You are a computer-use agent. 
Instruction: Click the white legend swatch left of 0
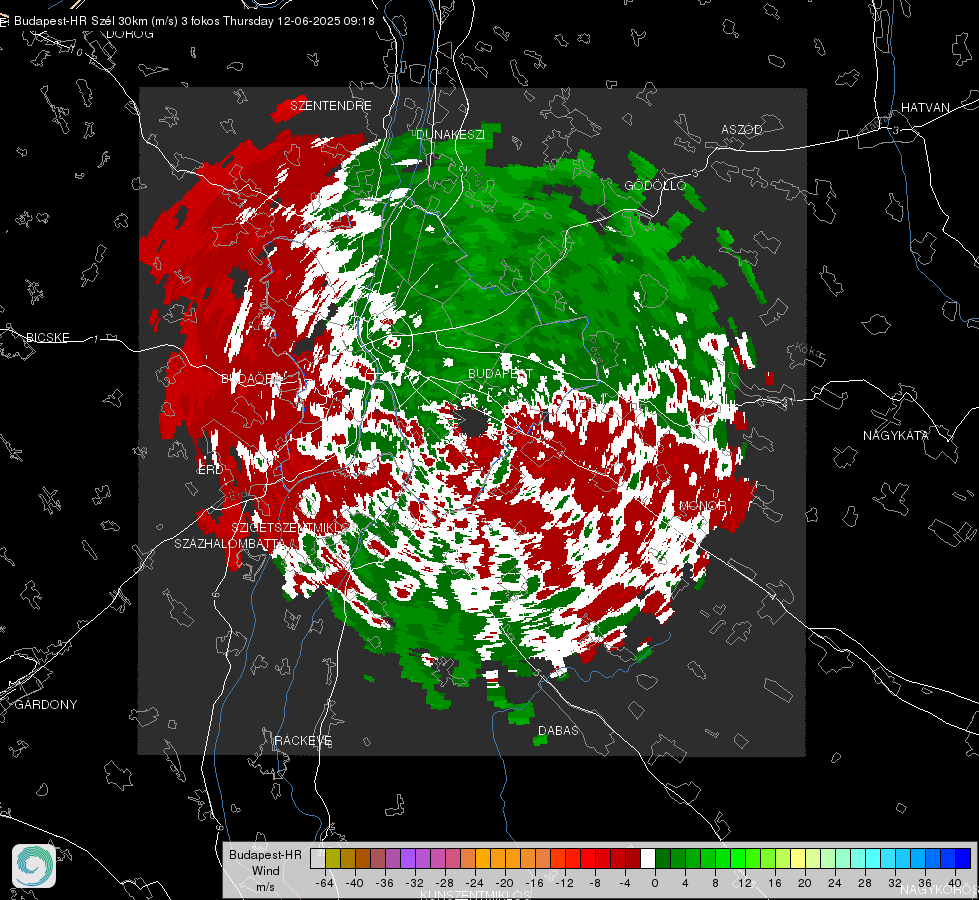tap(648, 858)
